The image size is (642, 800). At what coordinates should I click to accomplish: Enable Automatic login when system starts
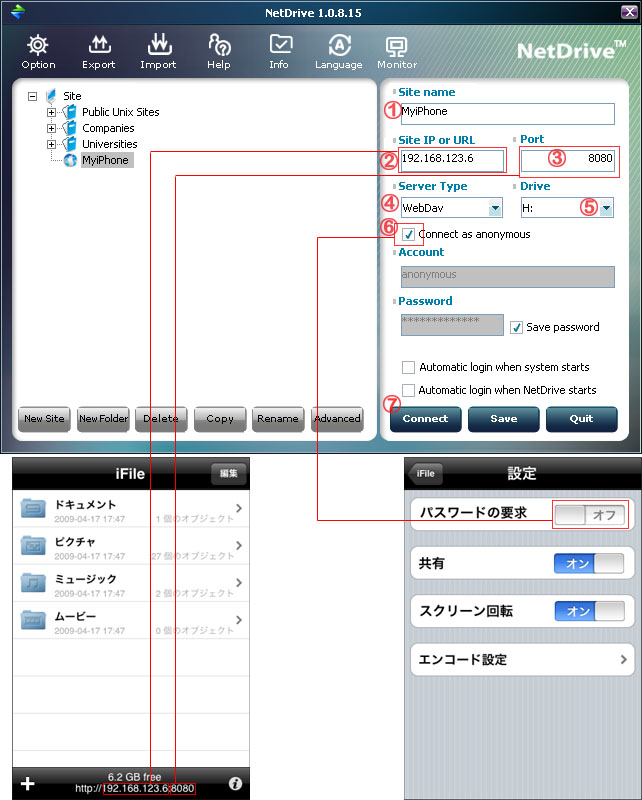pos(408,367)
